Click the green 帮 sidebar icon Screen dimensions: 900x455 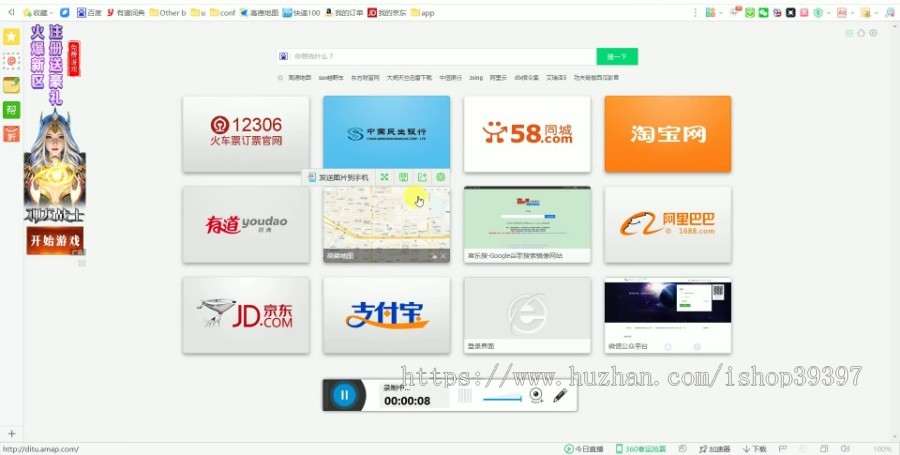click(x=11, y=110)
